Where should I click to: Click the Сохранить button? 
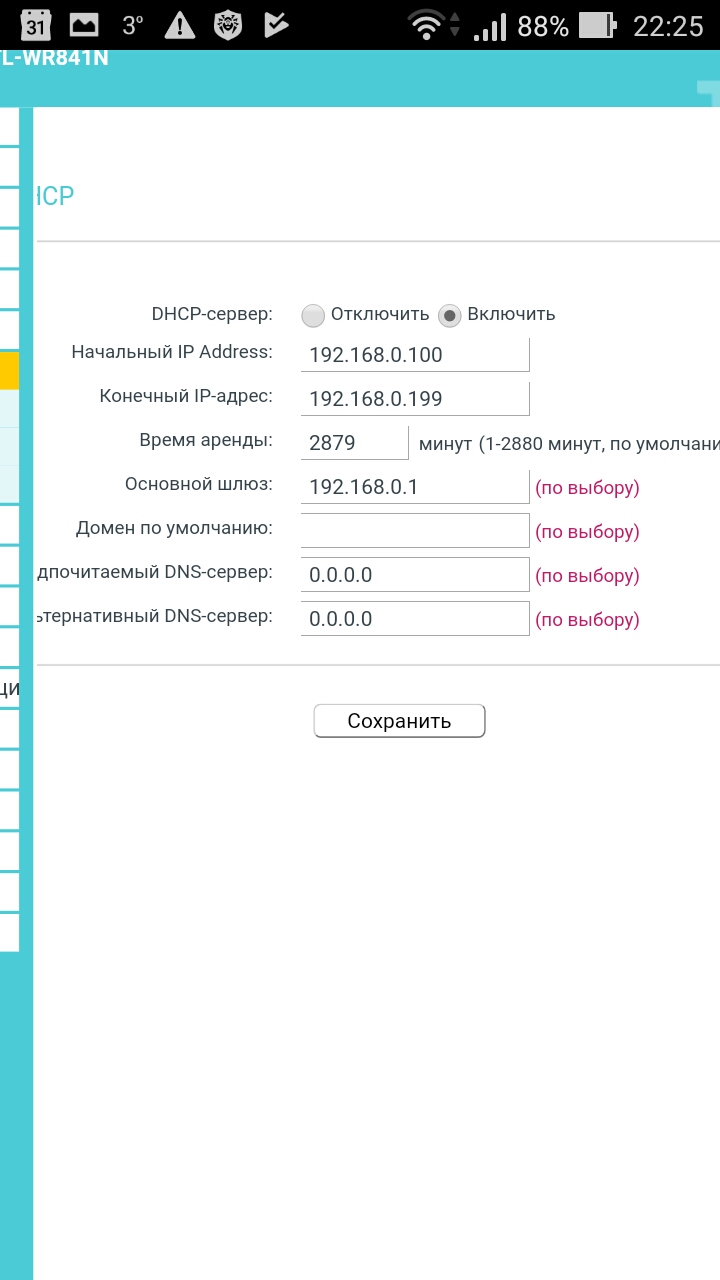point(399,721)
